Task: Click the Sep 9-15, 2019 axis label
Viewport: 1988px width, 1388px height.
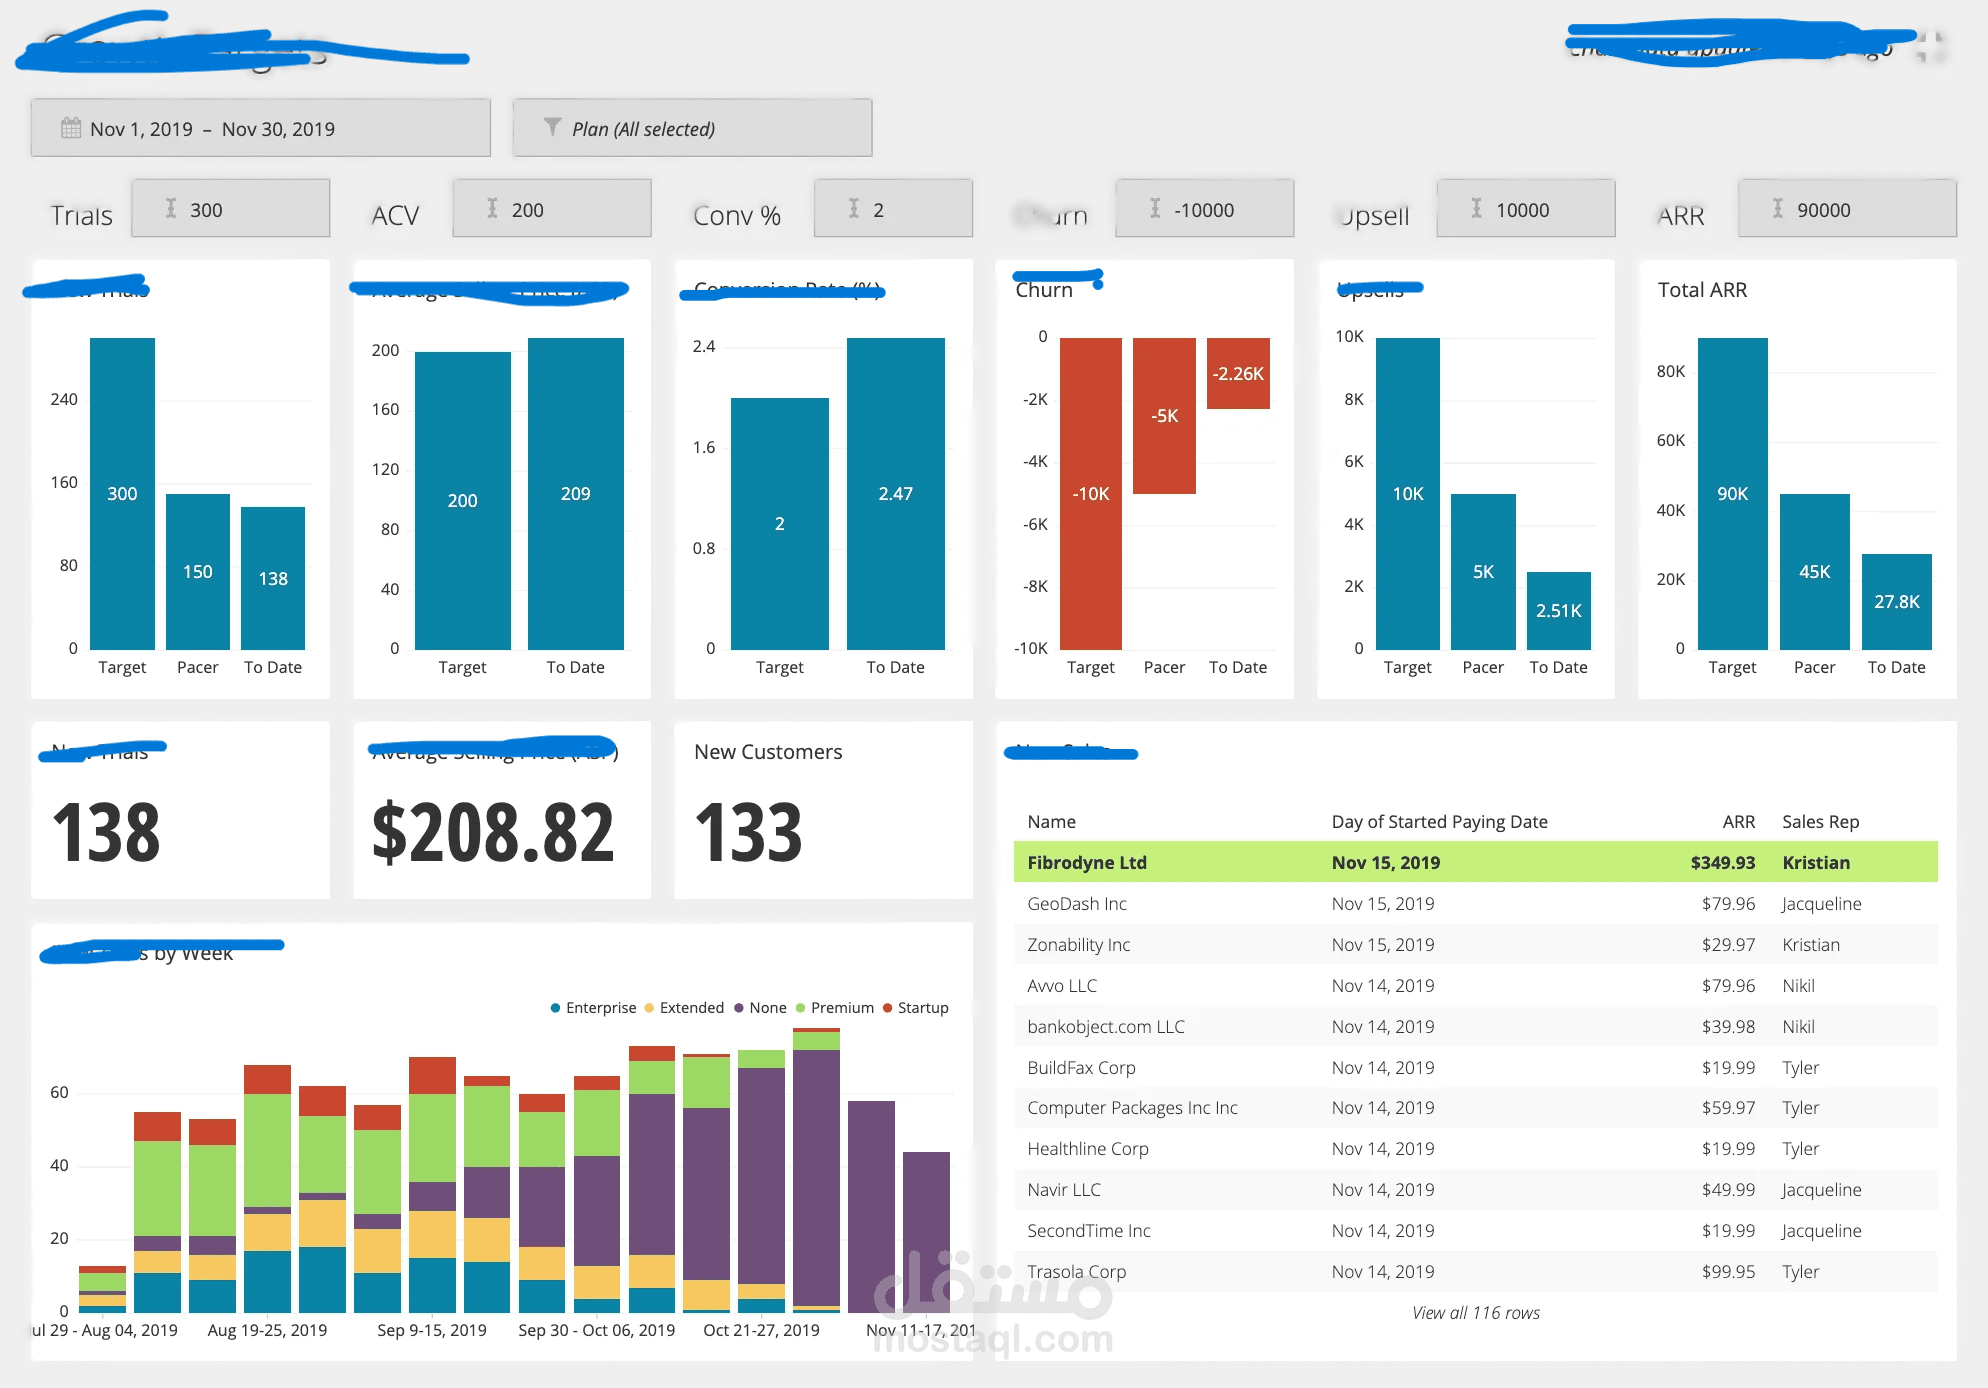Action: point(432,1330)
